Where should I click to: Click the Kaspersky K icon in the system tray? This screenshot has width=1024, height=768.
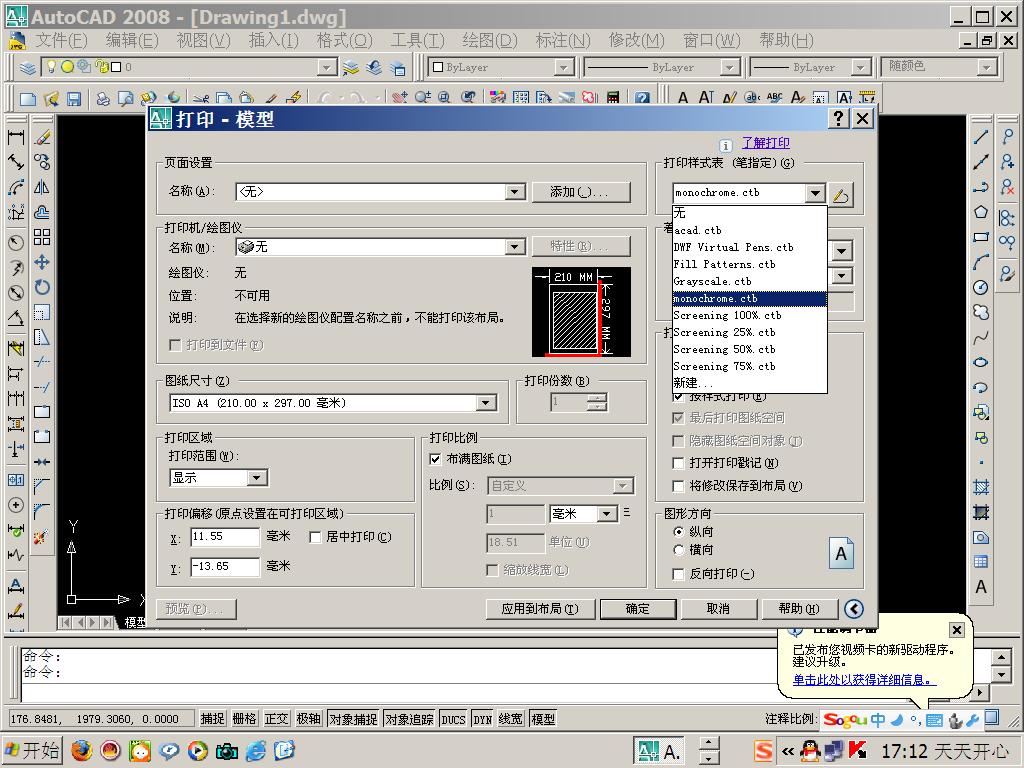pyautogui.click(x=857, y=752)
